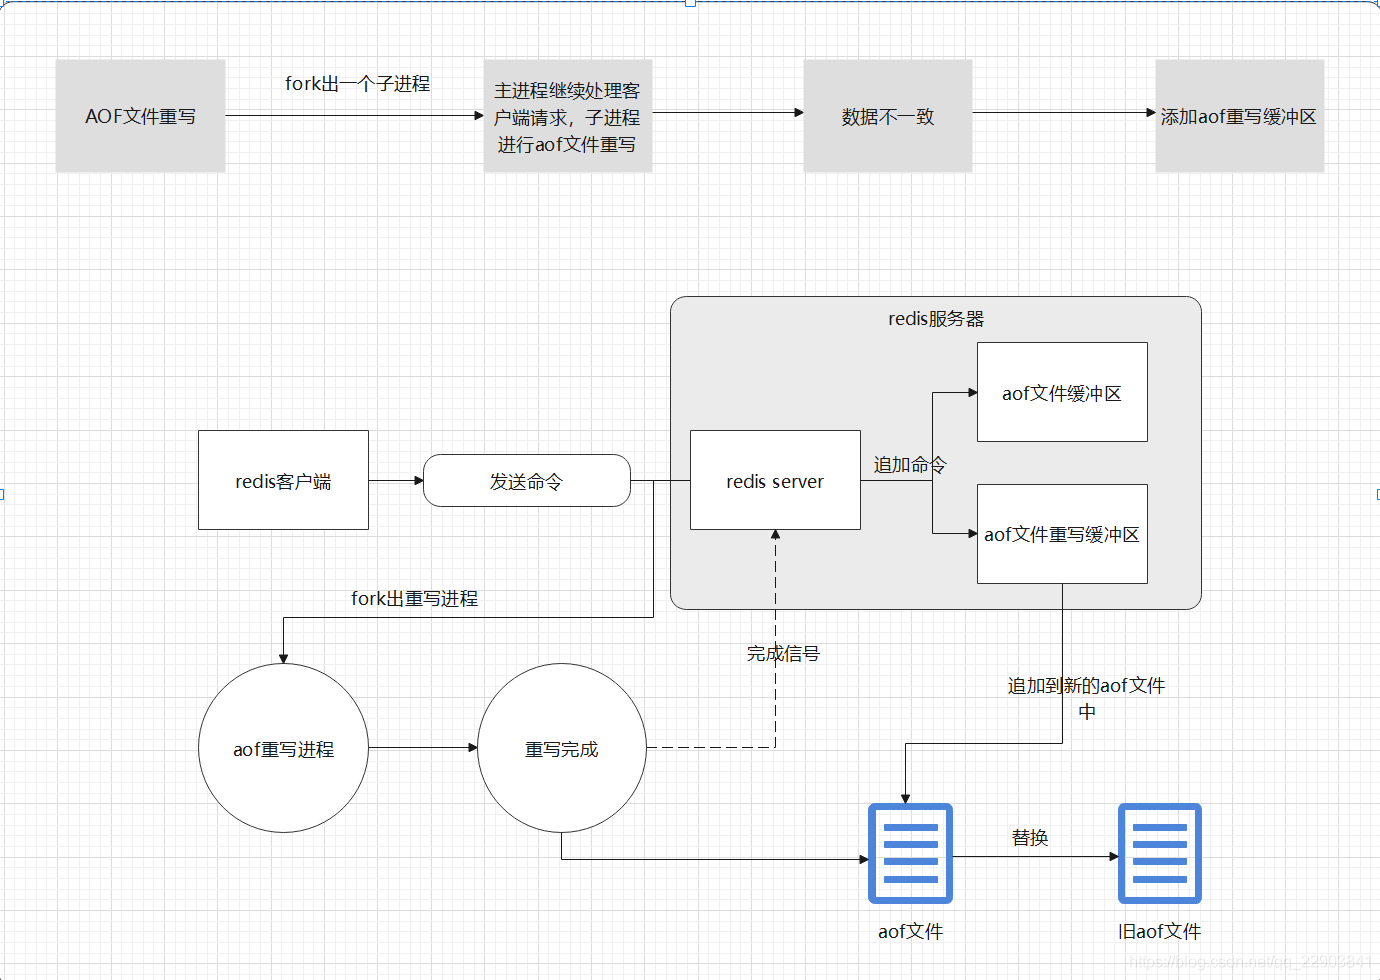Select the 追加到新的aof文件中 label

pos(1087,698)
